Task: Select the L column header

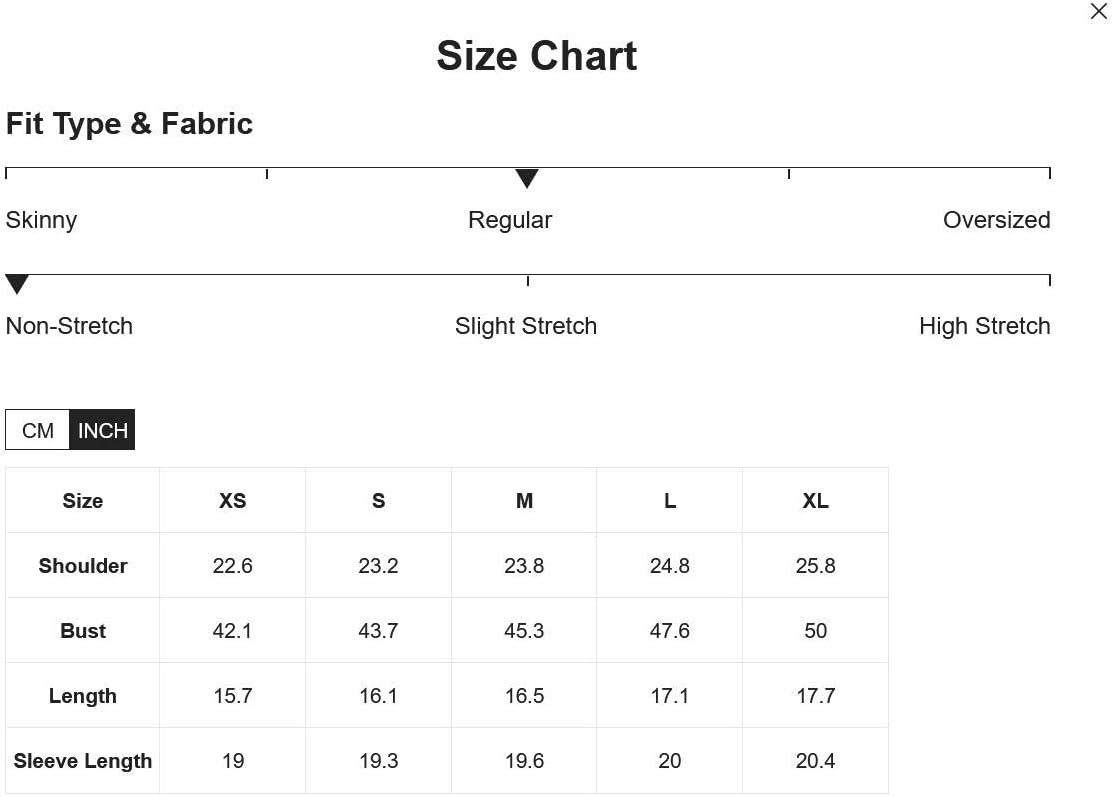Action: (669, 501)
